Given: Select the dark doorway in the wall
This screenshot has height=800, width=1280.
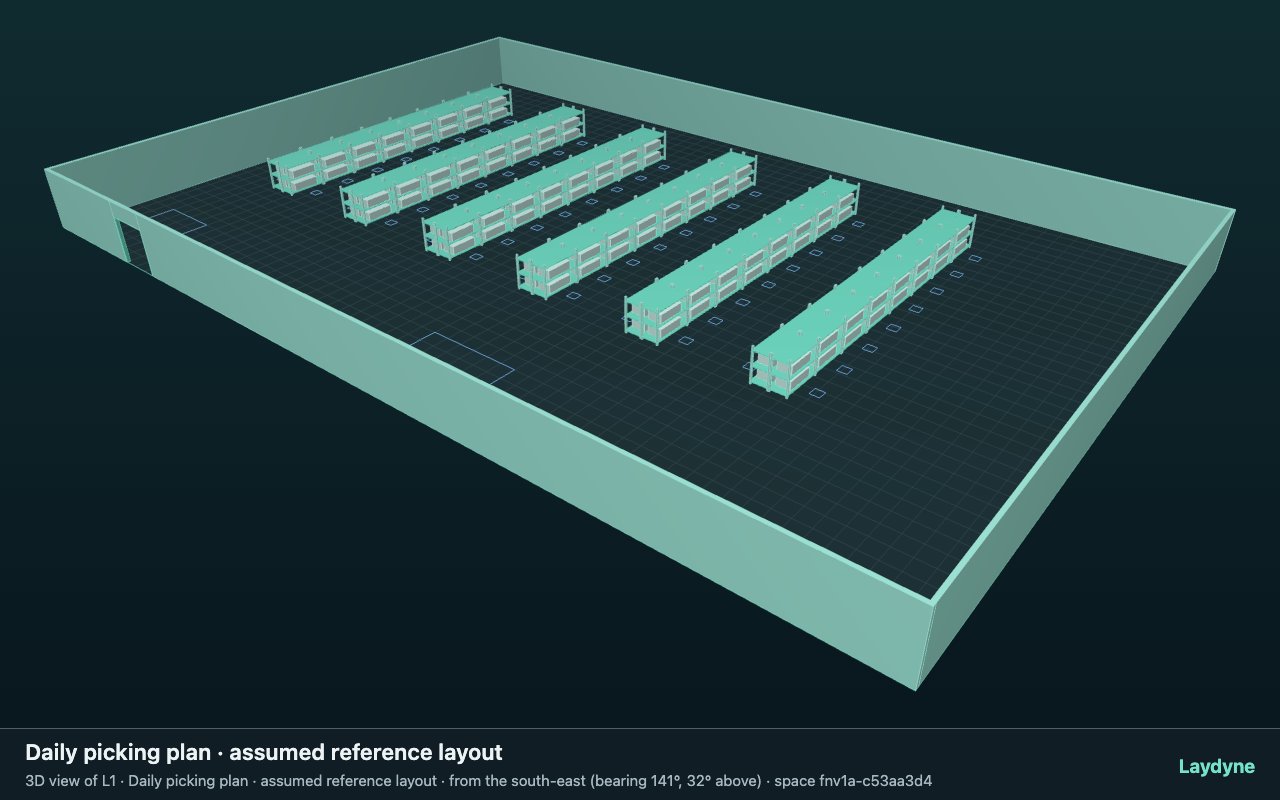Looking at the screenshot, I should pos(134,248).
